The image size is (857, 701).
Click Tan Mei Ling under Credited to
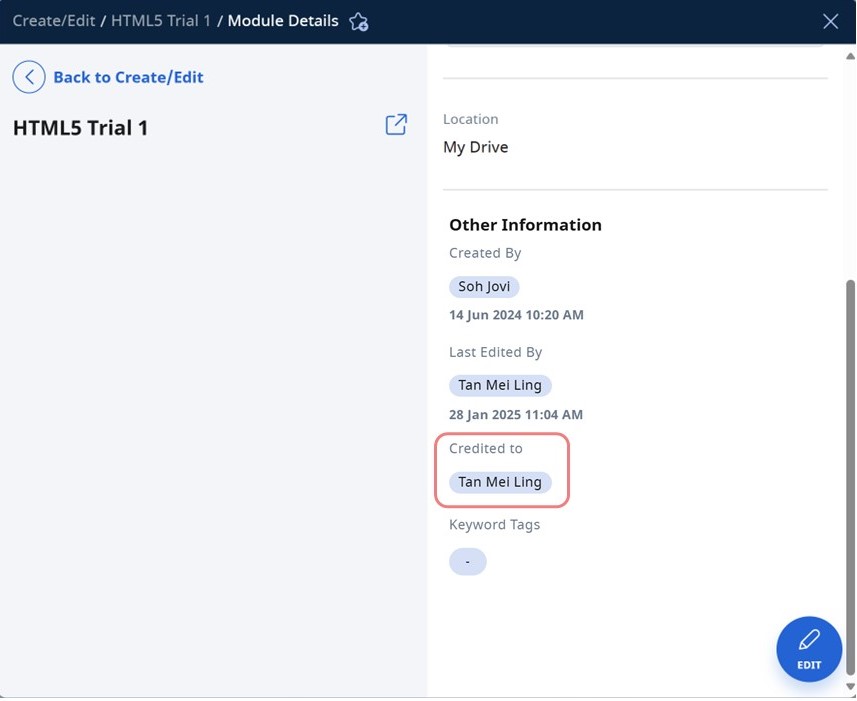[500, 482]
